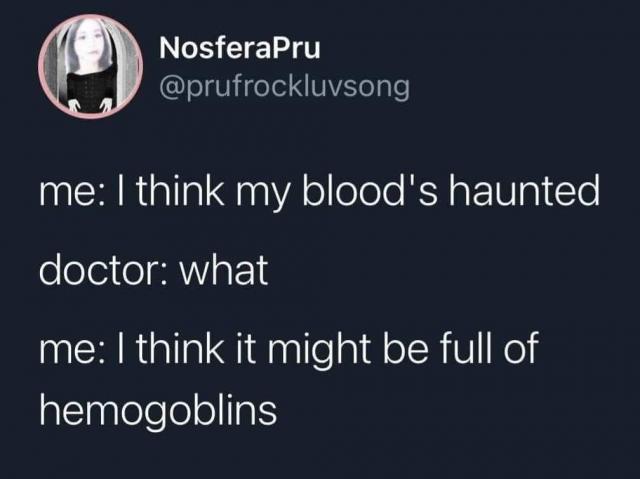
Task: Click the word "hemogoblins"
Action: [158, 409]
